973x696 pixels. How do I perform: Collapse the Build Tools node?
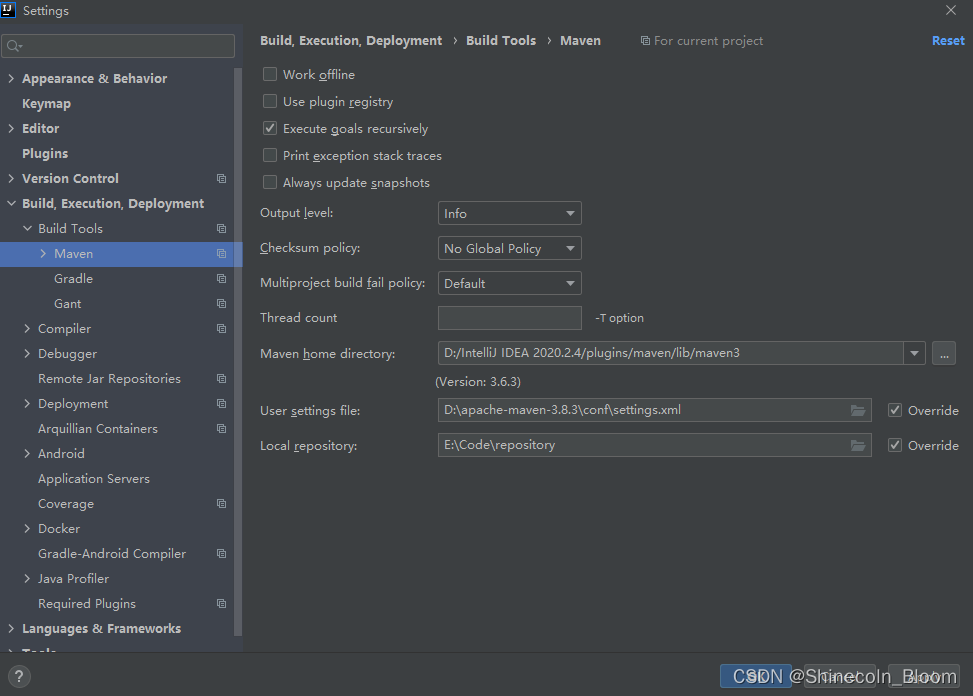point(27,228)
